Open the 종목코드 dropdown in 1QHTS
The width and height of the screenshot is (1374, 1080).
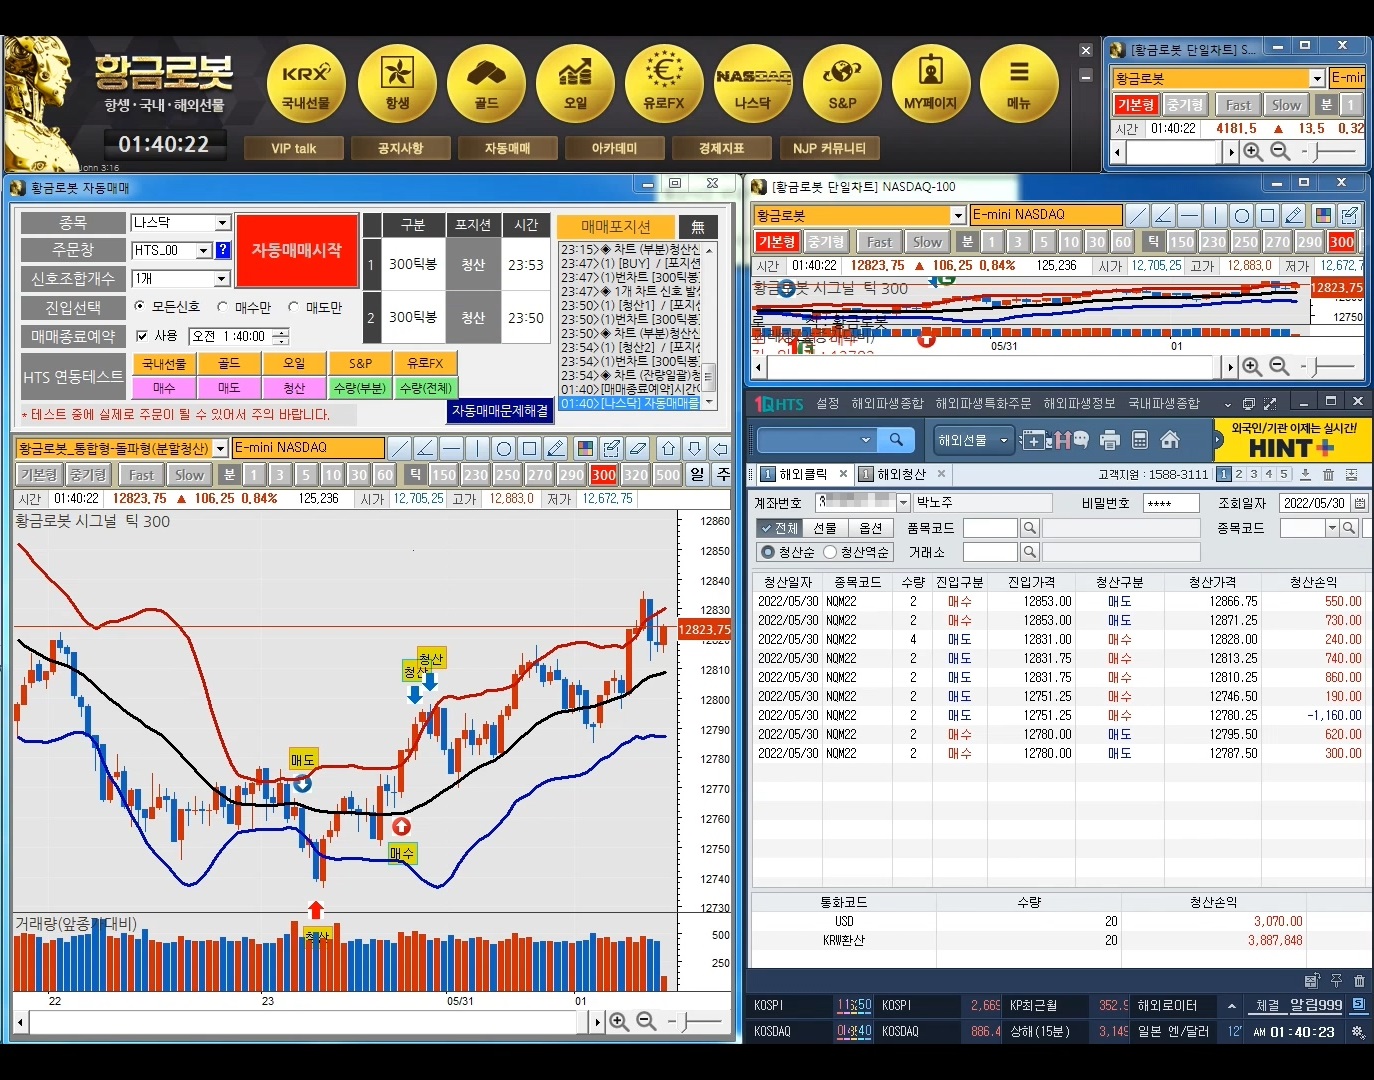click(1332, 528)
